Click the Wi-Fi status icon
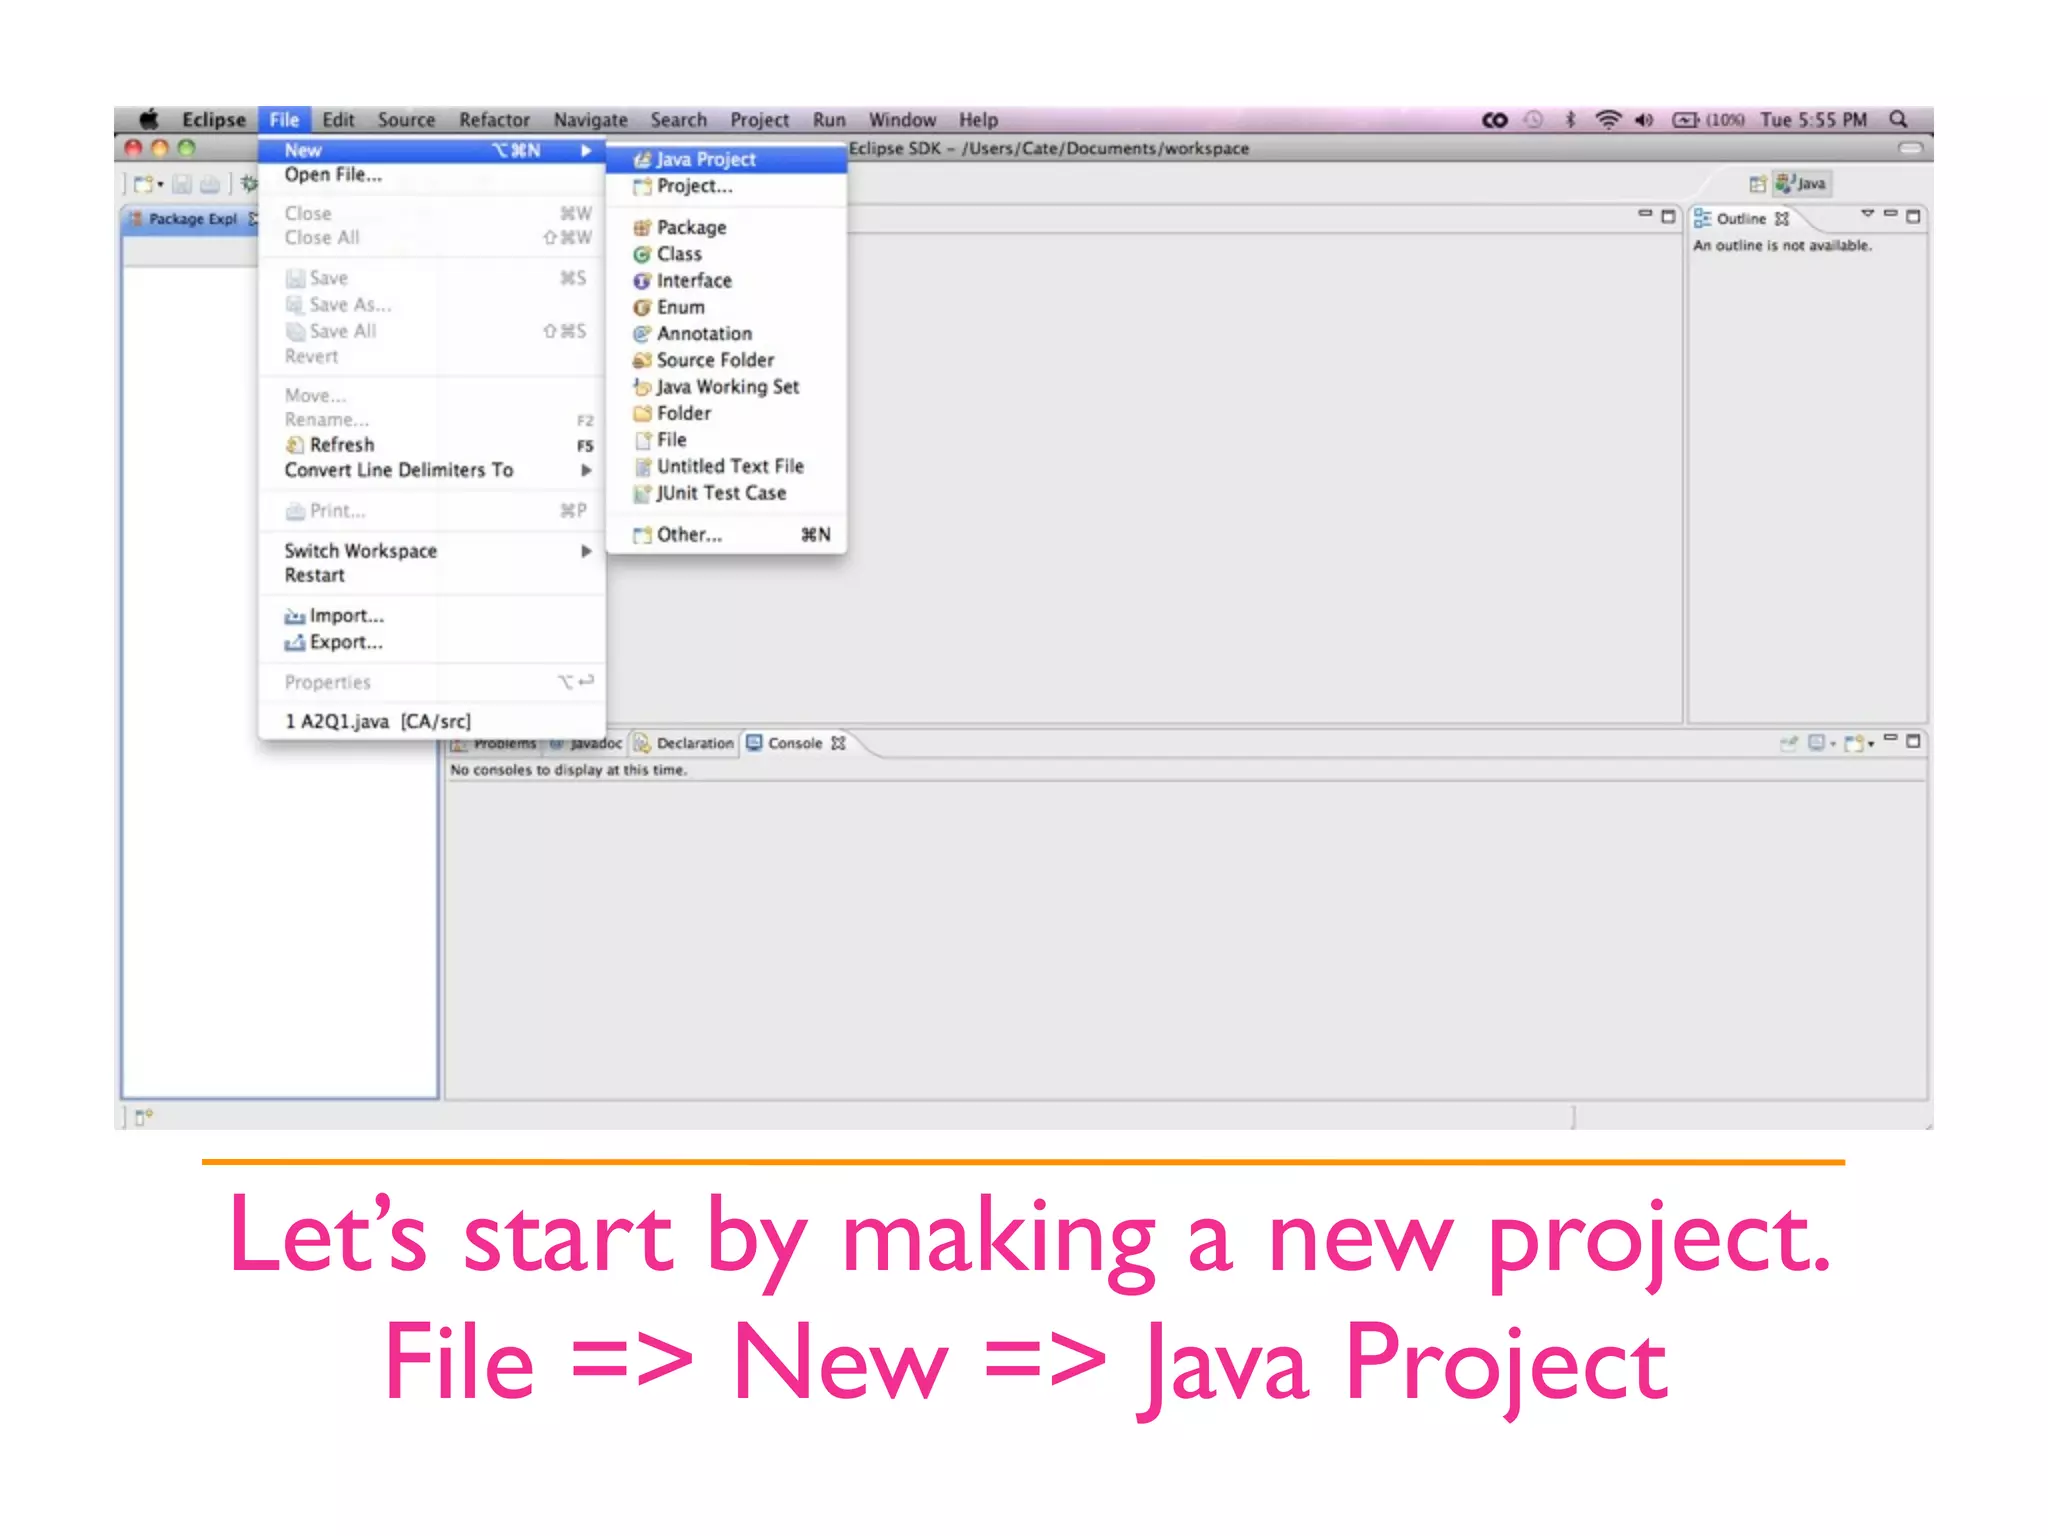2048x1536 pixels. (x=1607, y=120)
